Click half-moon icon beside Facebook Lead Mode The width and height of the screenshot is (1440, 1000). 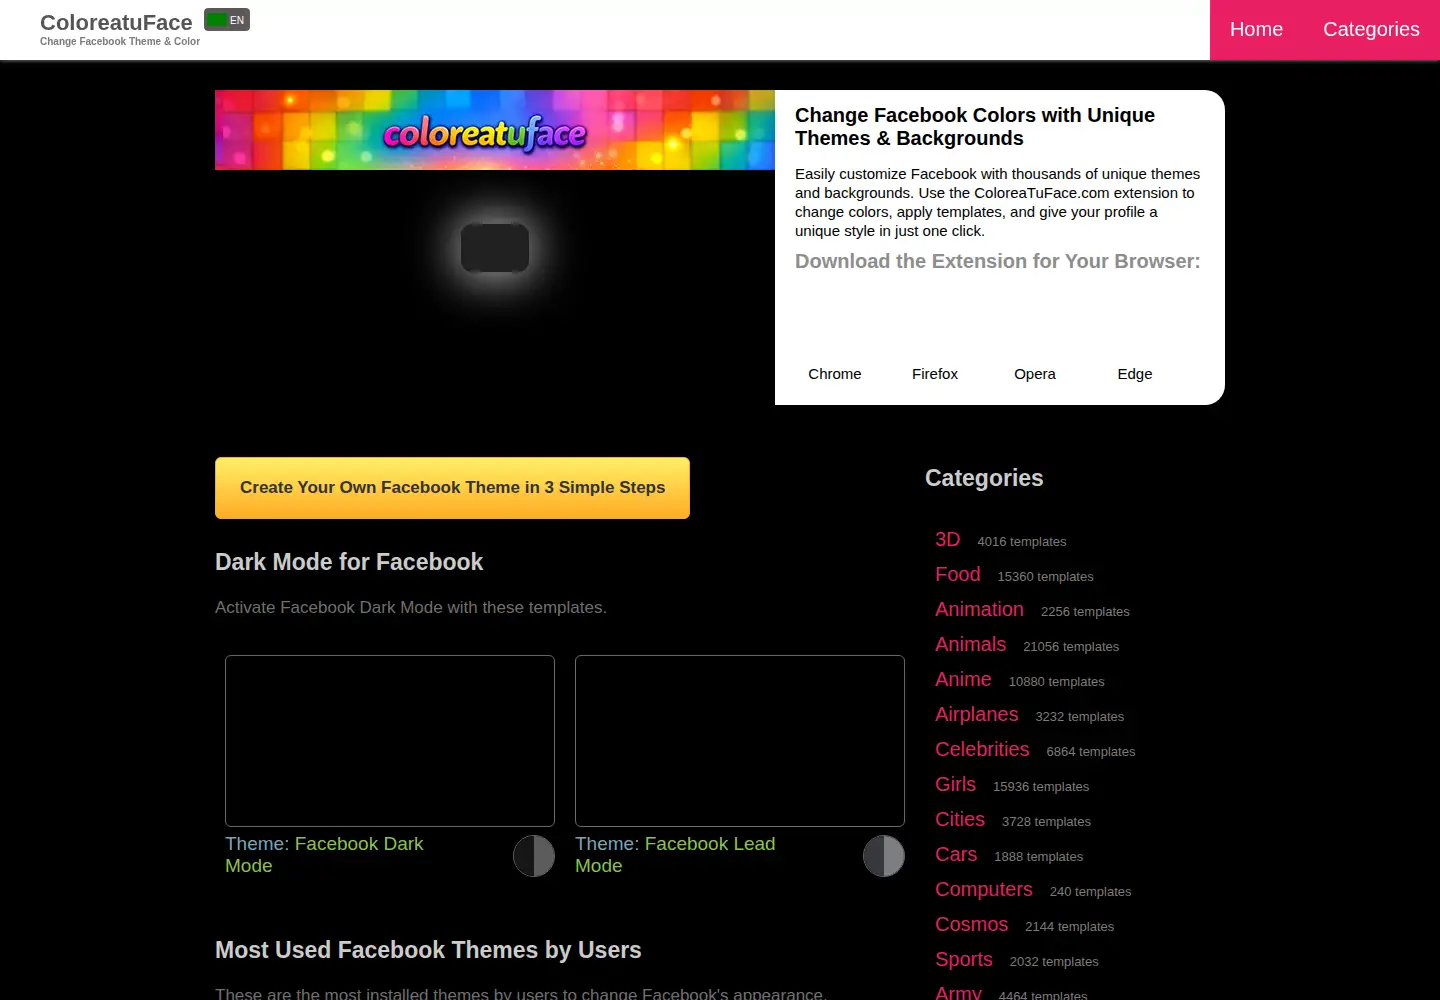(x=884, y=856)
